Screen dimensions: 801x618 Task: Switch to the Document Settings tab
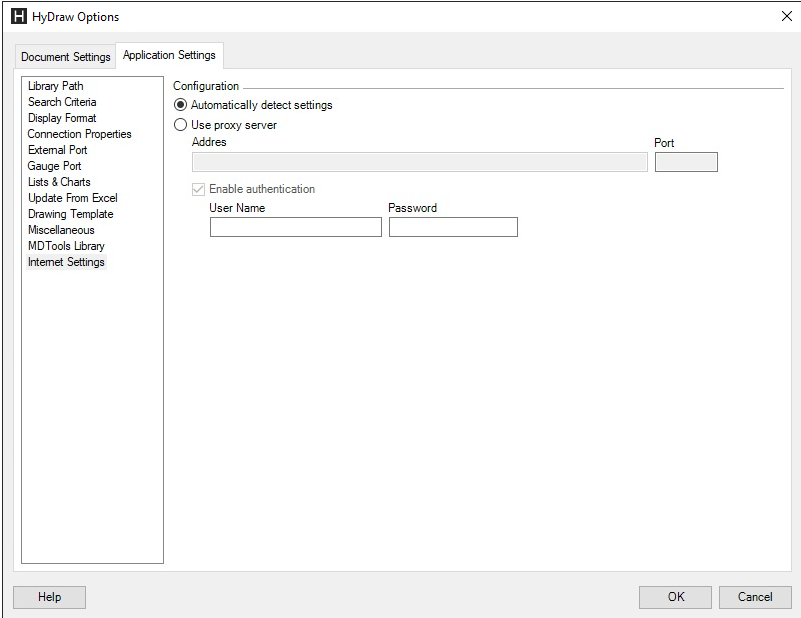[64, 57]
